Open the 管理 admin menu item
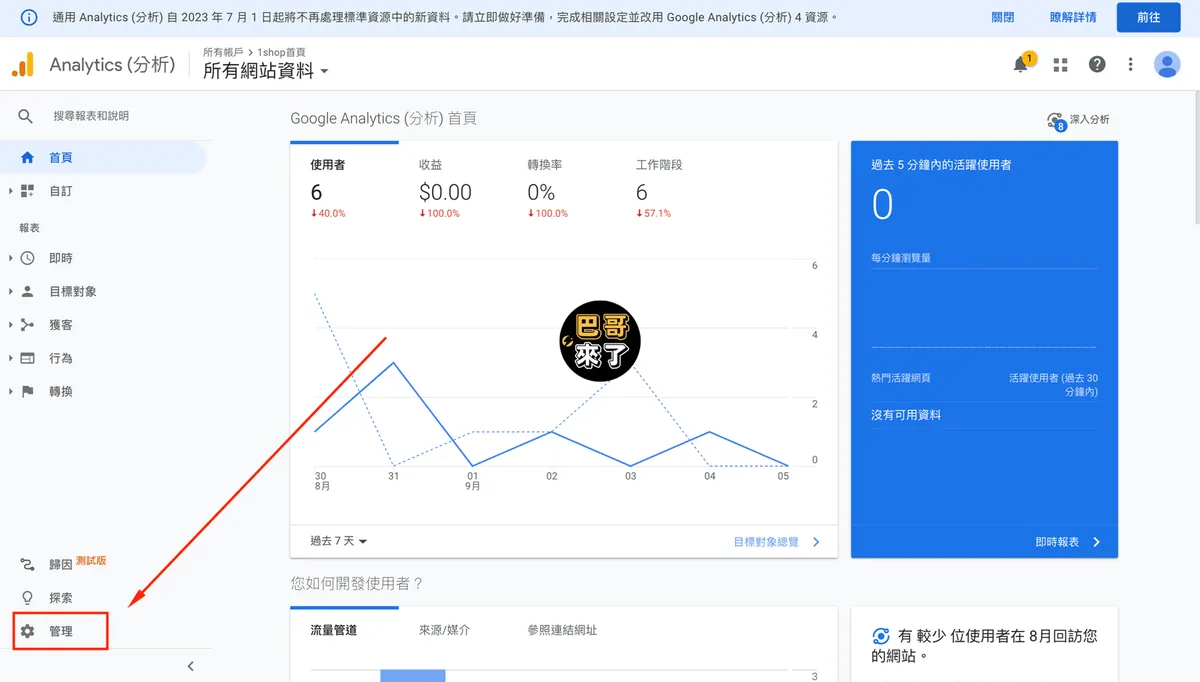Screen dimensions: 1200x682 click(61, 632)
